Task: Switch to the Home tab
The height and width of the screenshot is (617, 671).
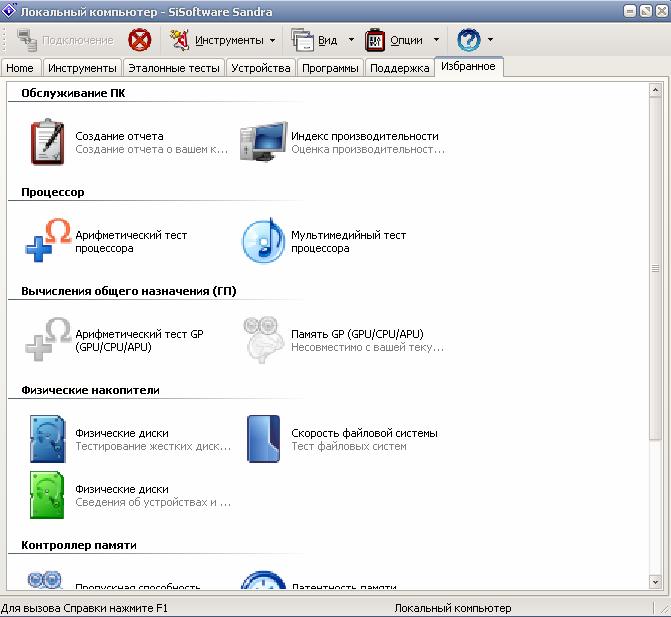Action: pos(20,68)
